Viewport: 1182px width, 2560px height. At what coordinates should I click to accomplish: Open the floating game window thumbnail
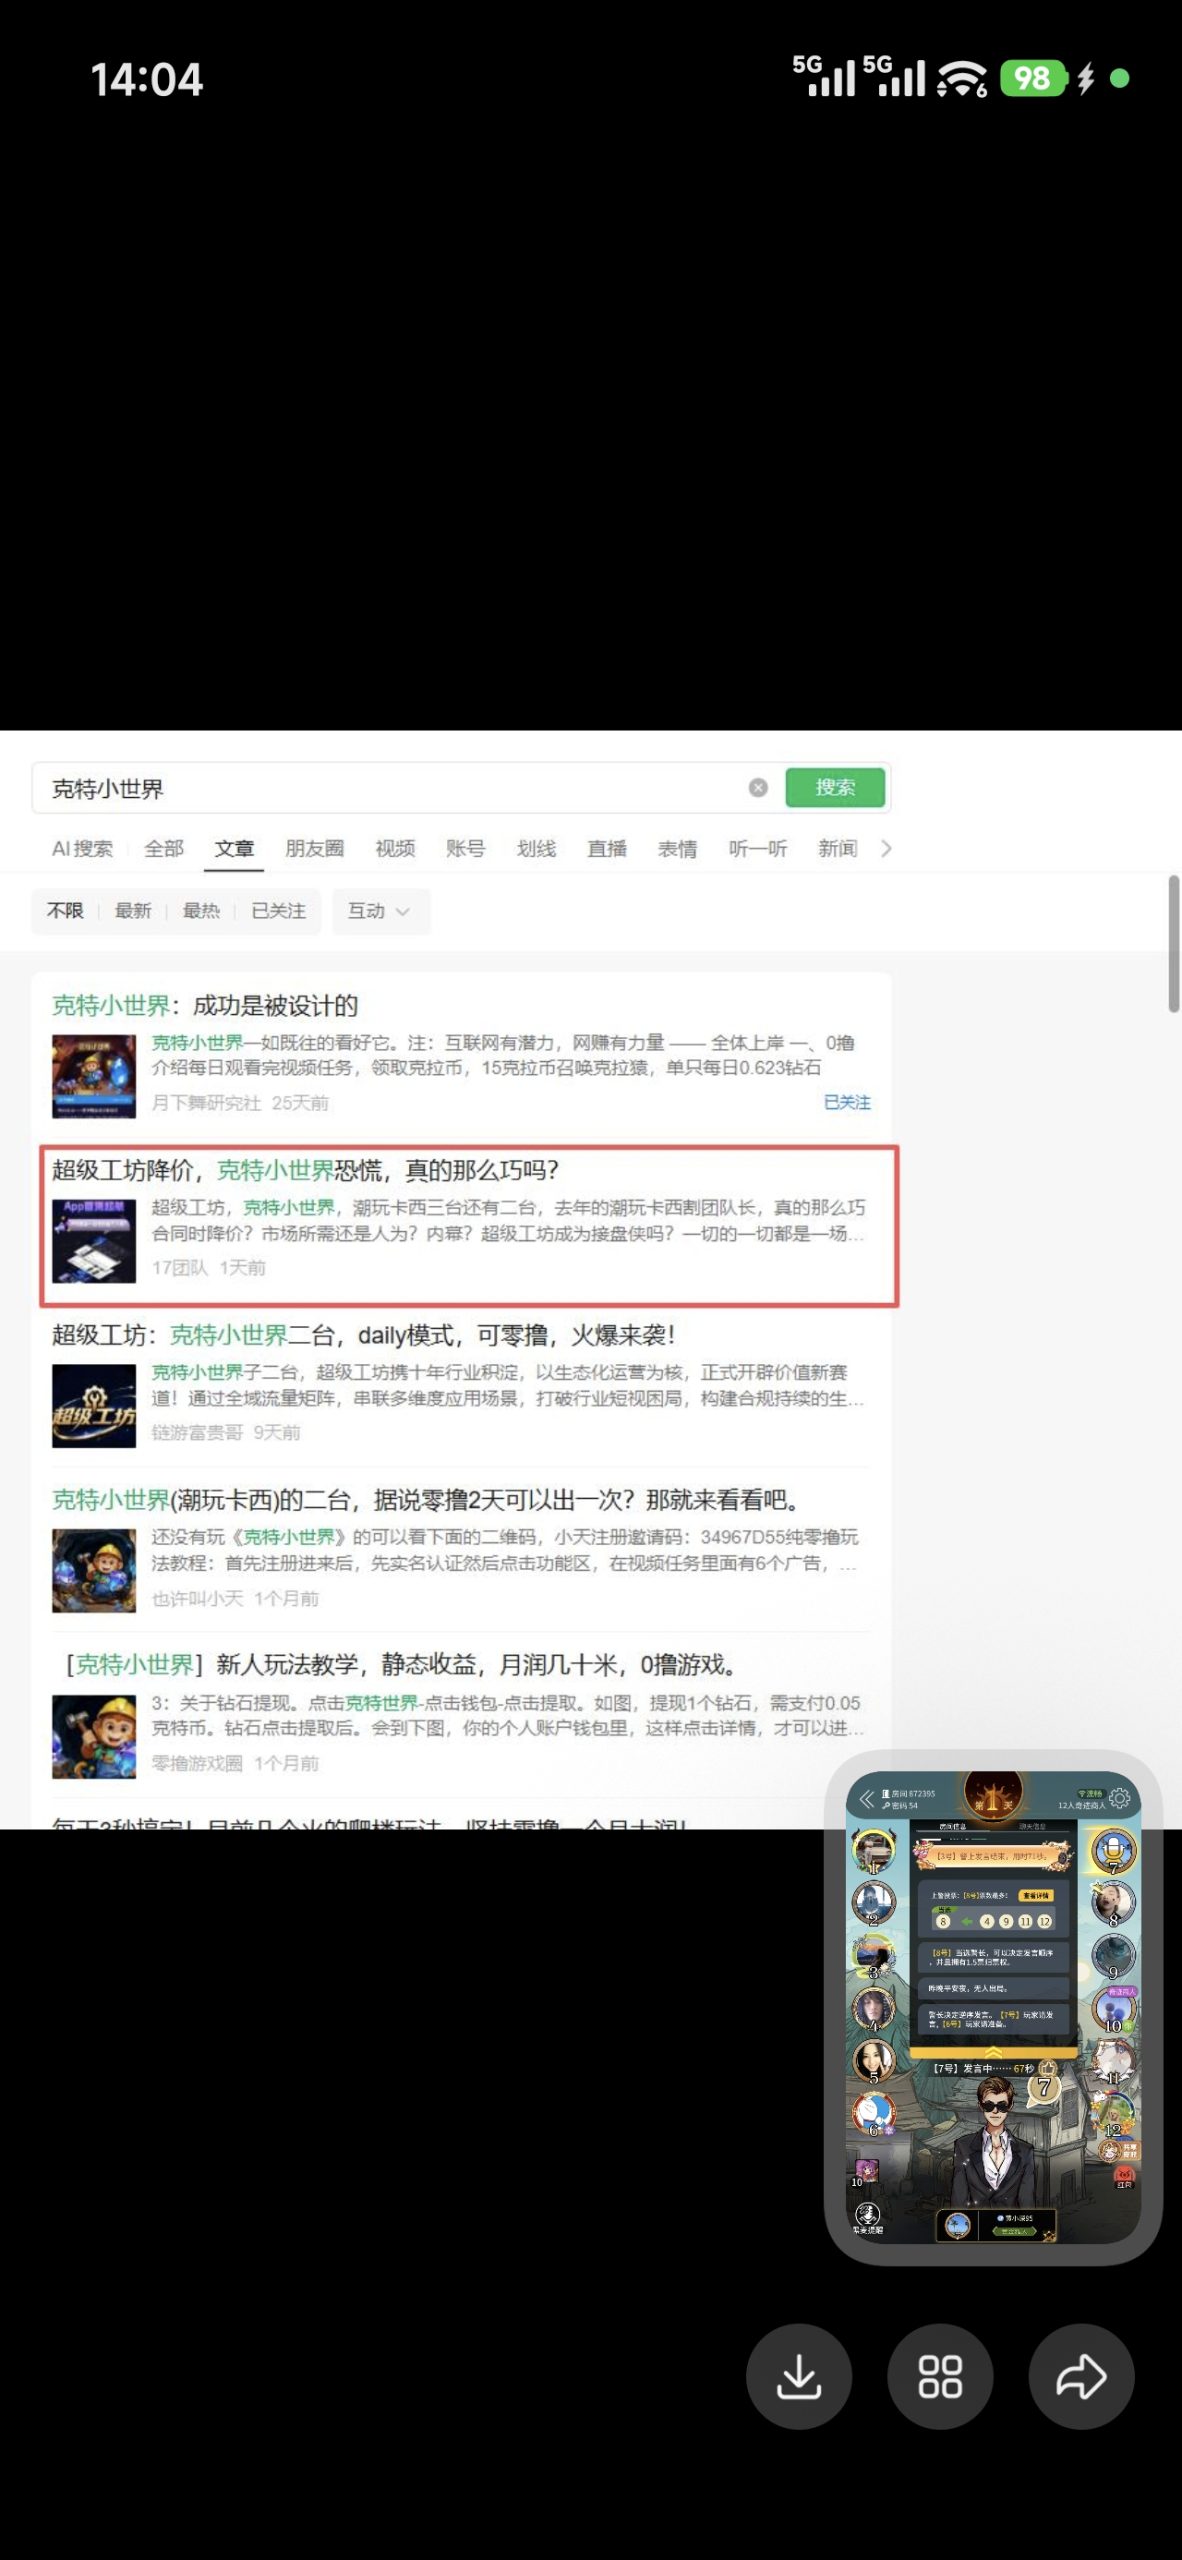tap(993, 2008)
